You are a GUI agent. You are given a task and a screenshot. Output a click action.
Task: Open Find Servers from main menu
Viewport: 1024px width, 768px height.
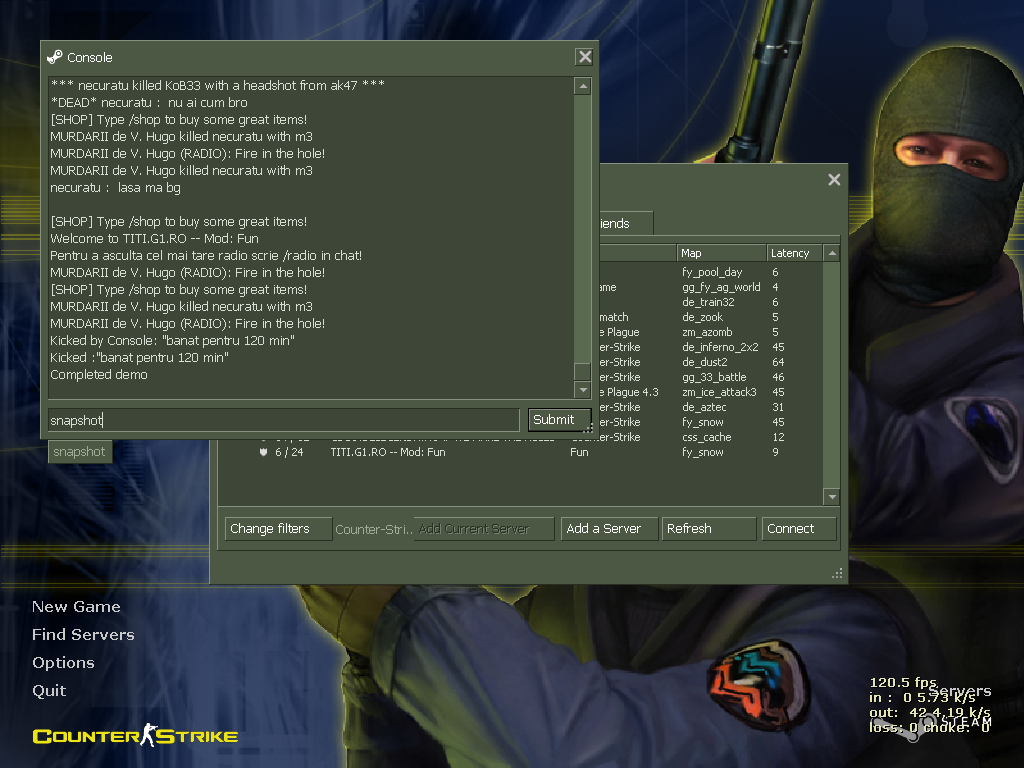[84, 635]
